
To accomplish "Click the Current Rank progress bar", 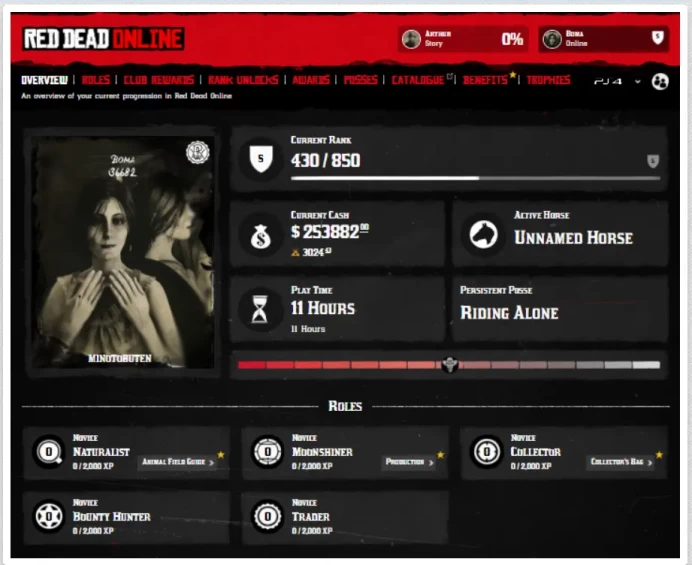I will tap(475, 178).
